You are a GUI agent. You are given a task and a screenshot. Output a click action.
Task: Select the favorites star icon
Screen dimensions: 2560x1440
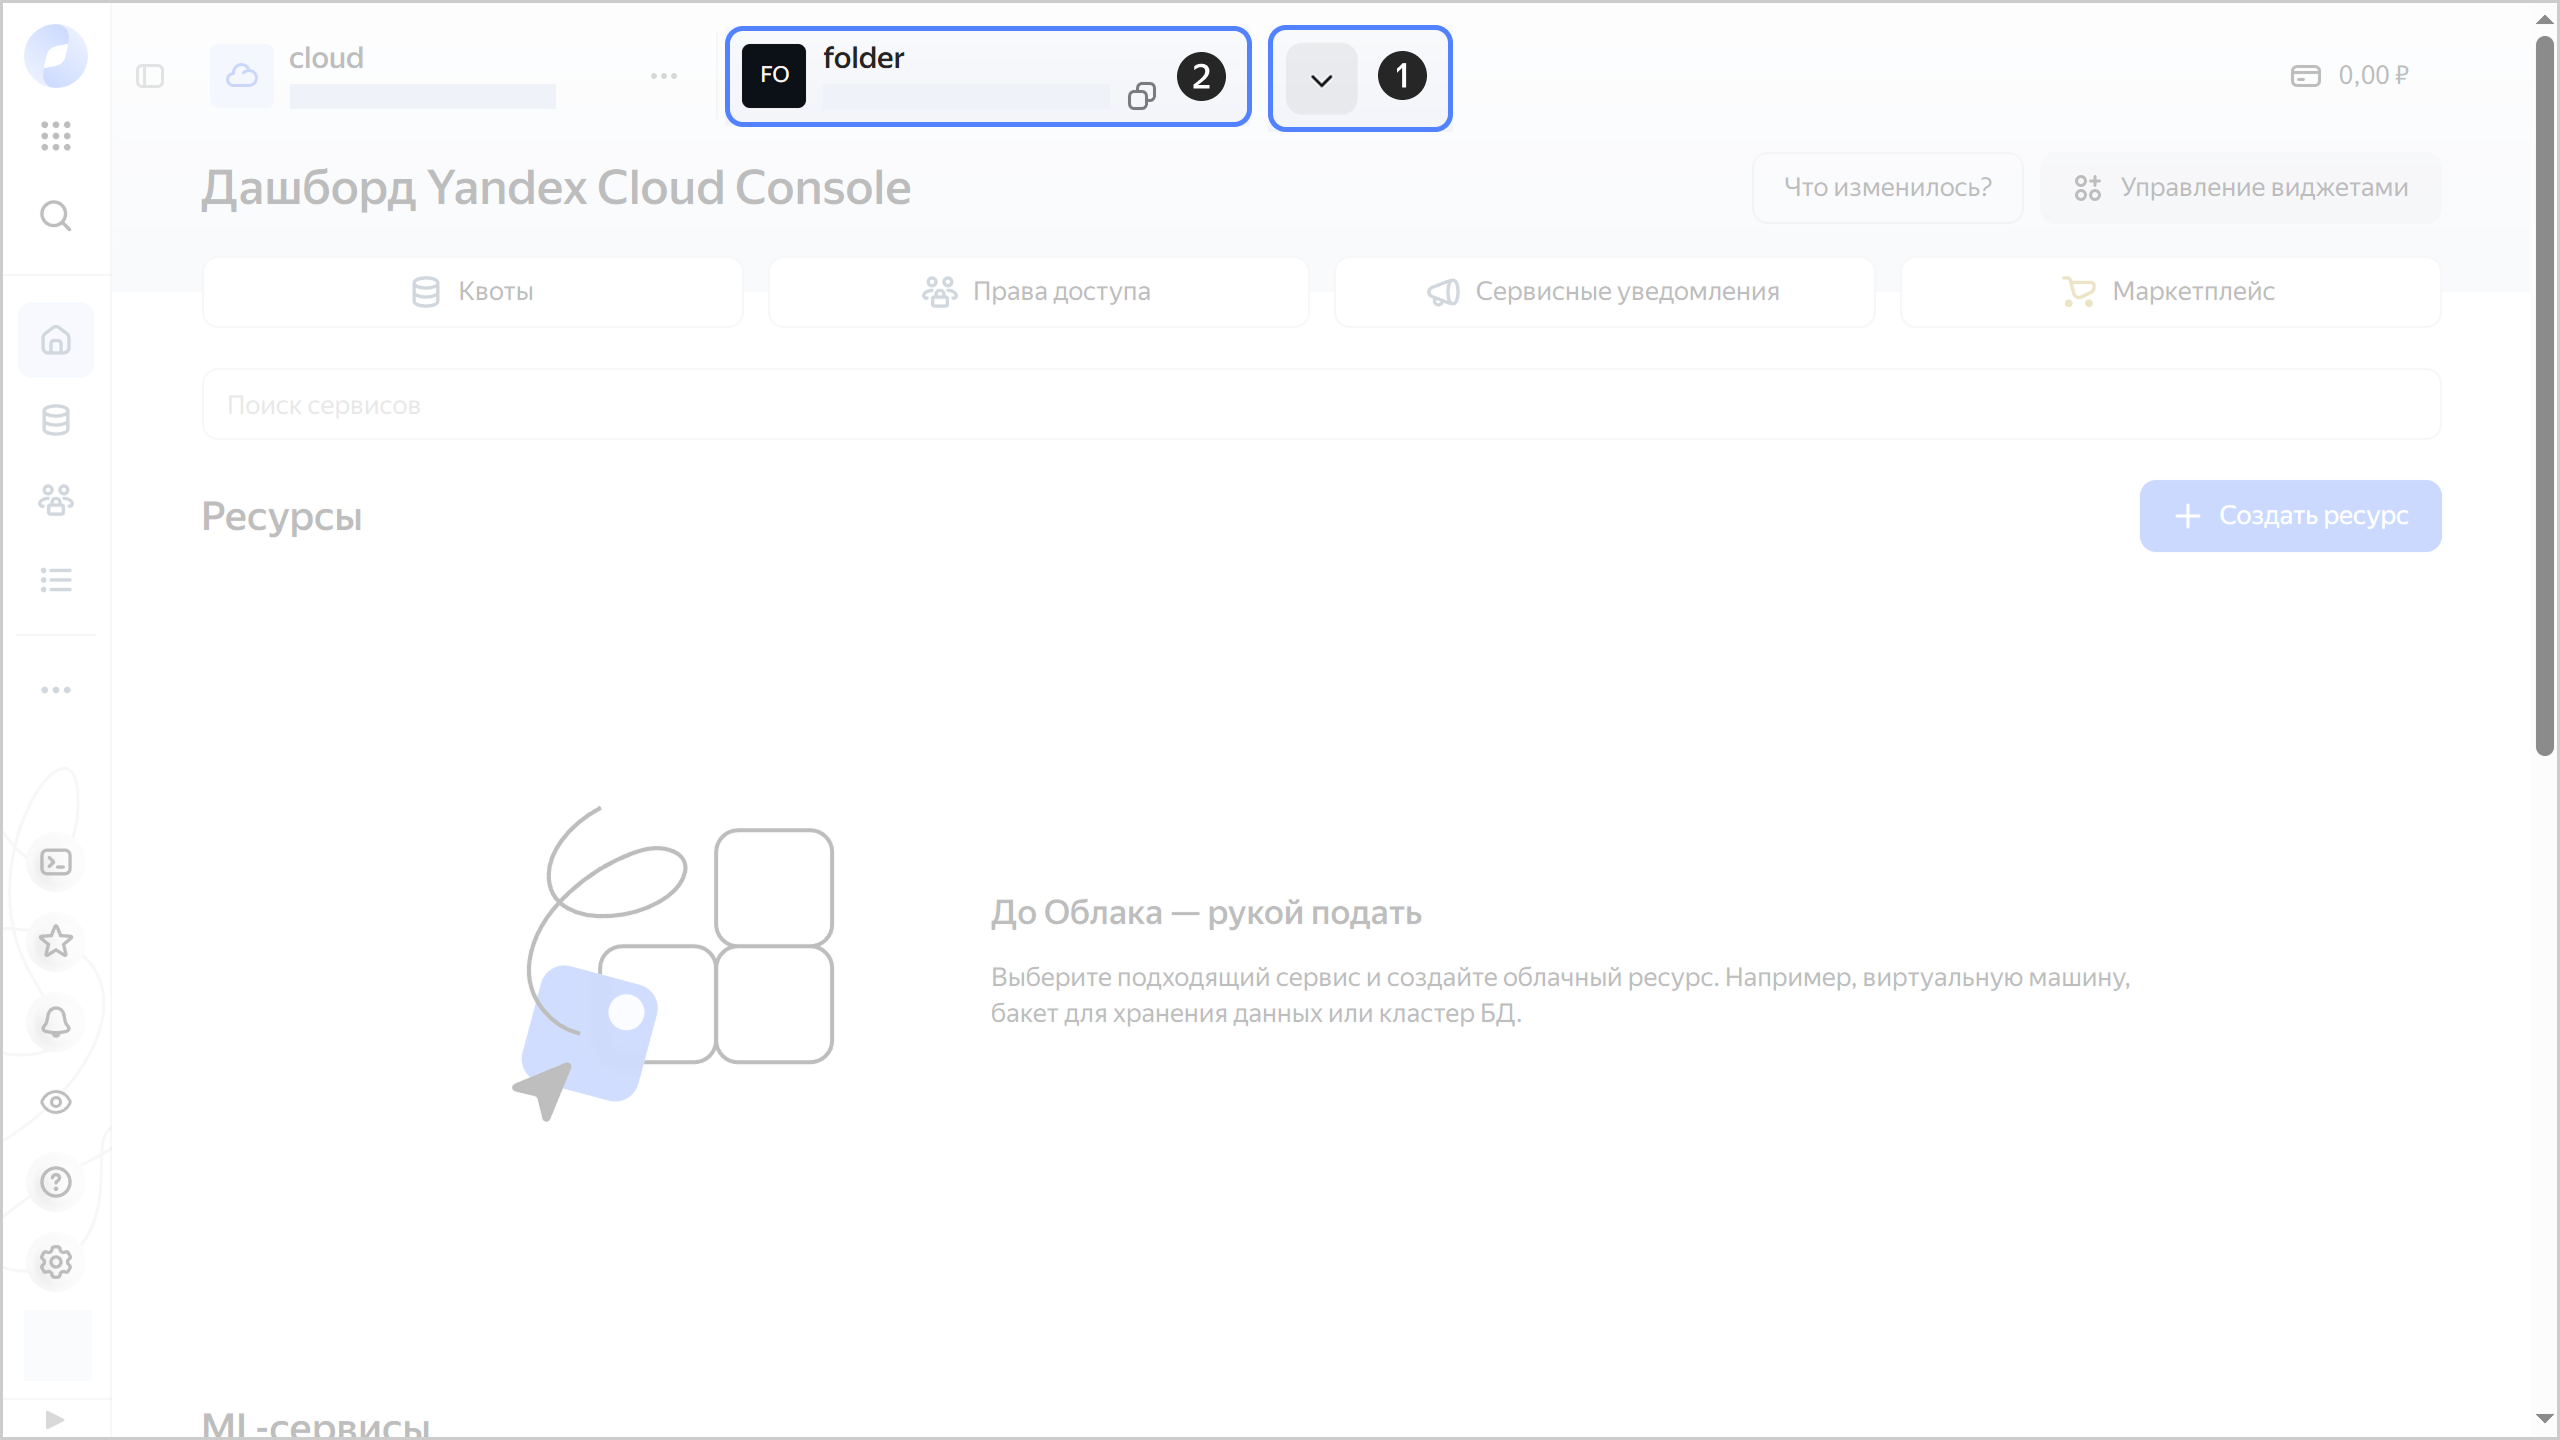pos(56,941)
